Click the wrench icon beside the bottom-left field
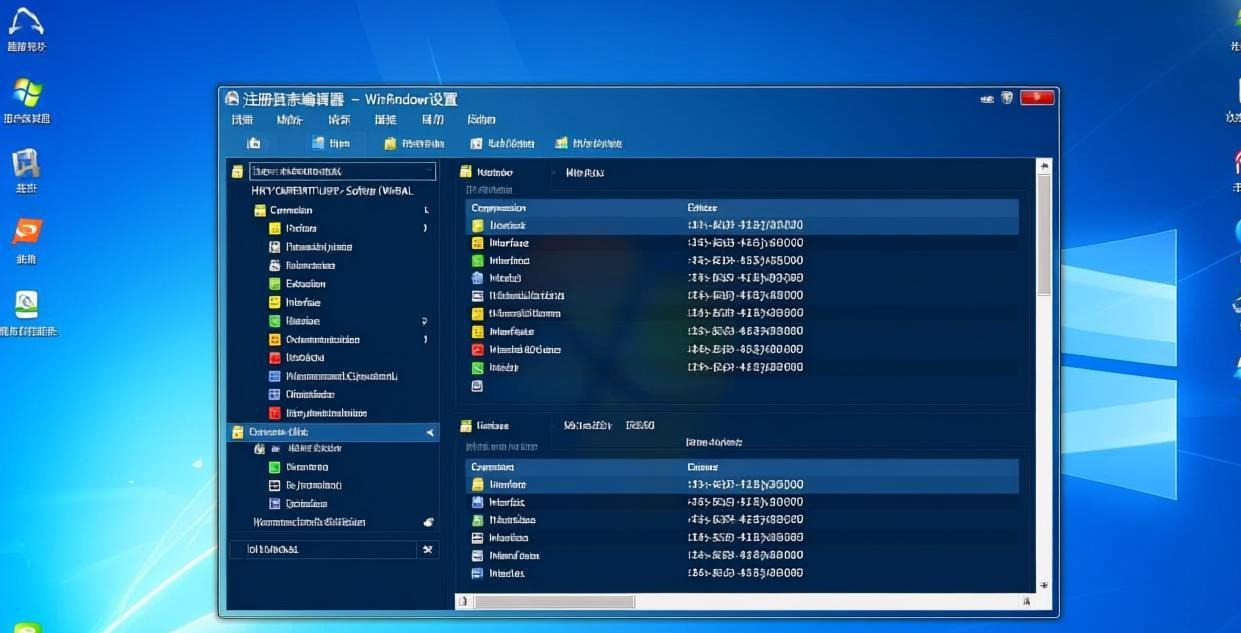This screenshot has width=1241, height=633. pyautogui.click(x=428, y=549)
